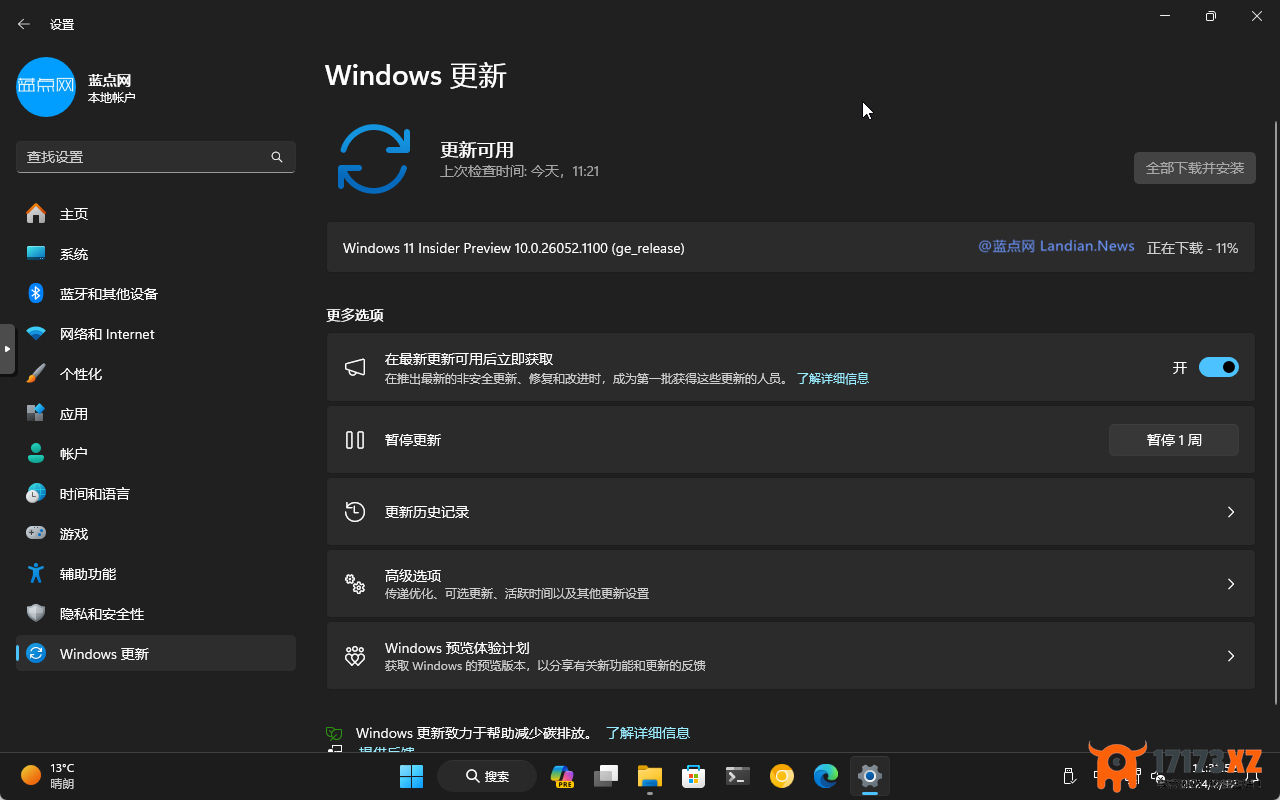Turn off 在最新更新可用后立即获取 toggle
Screen dimensions: 1280x800
tap(1218, 367)
